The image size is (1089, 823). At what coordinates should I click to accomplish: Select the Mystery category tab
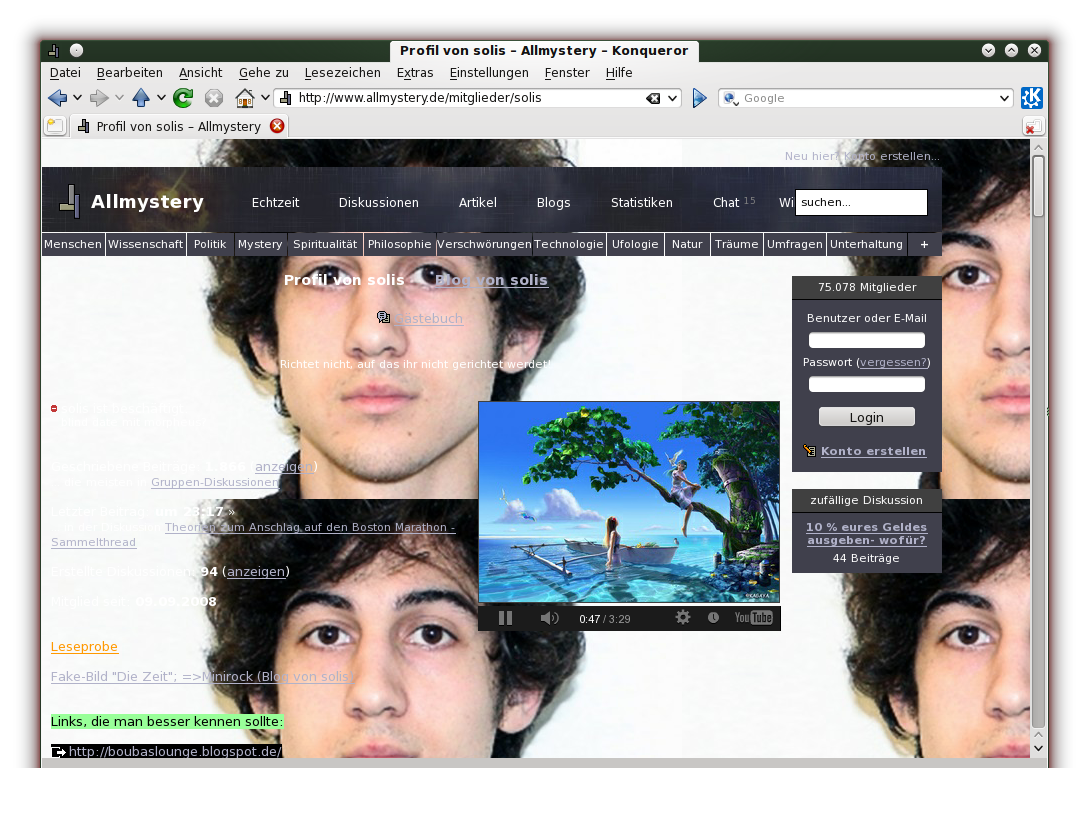(260, 244)
